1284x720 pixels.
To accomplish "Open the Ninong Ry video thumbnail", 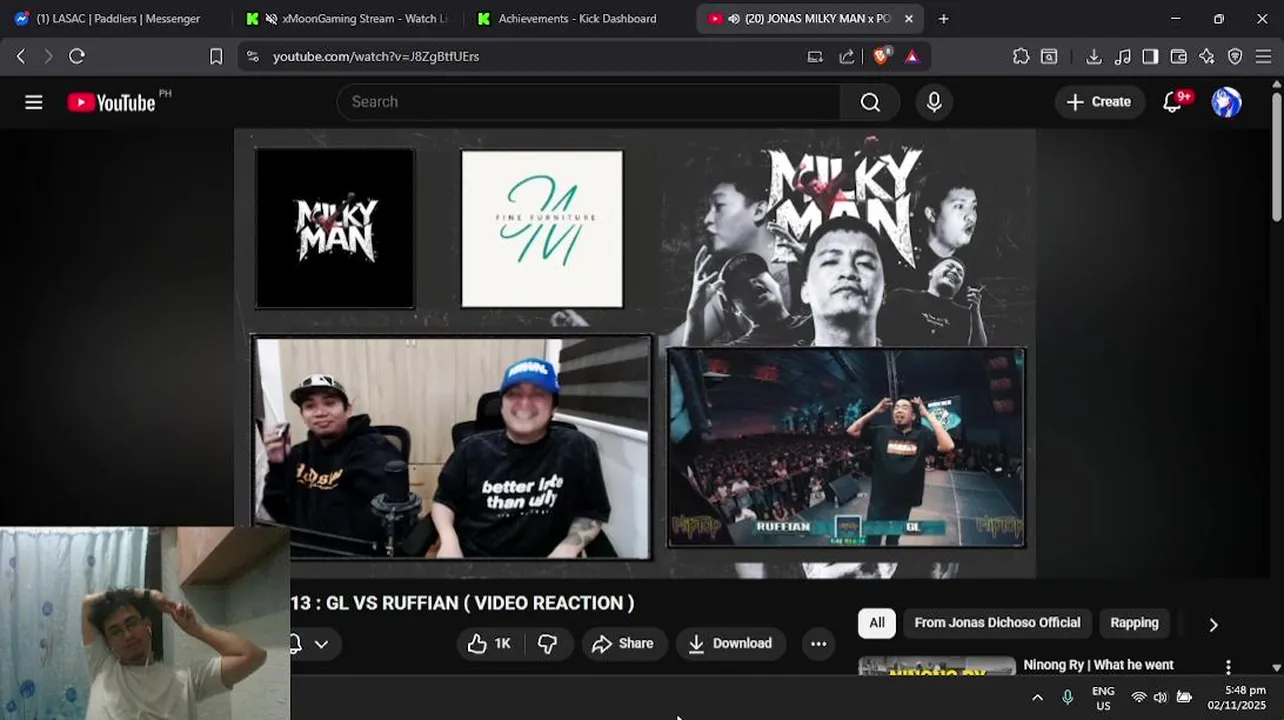I will [x=937, y=665].
